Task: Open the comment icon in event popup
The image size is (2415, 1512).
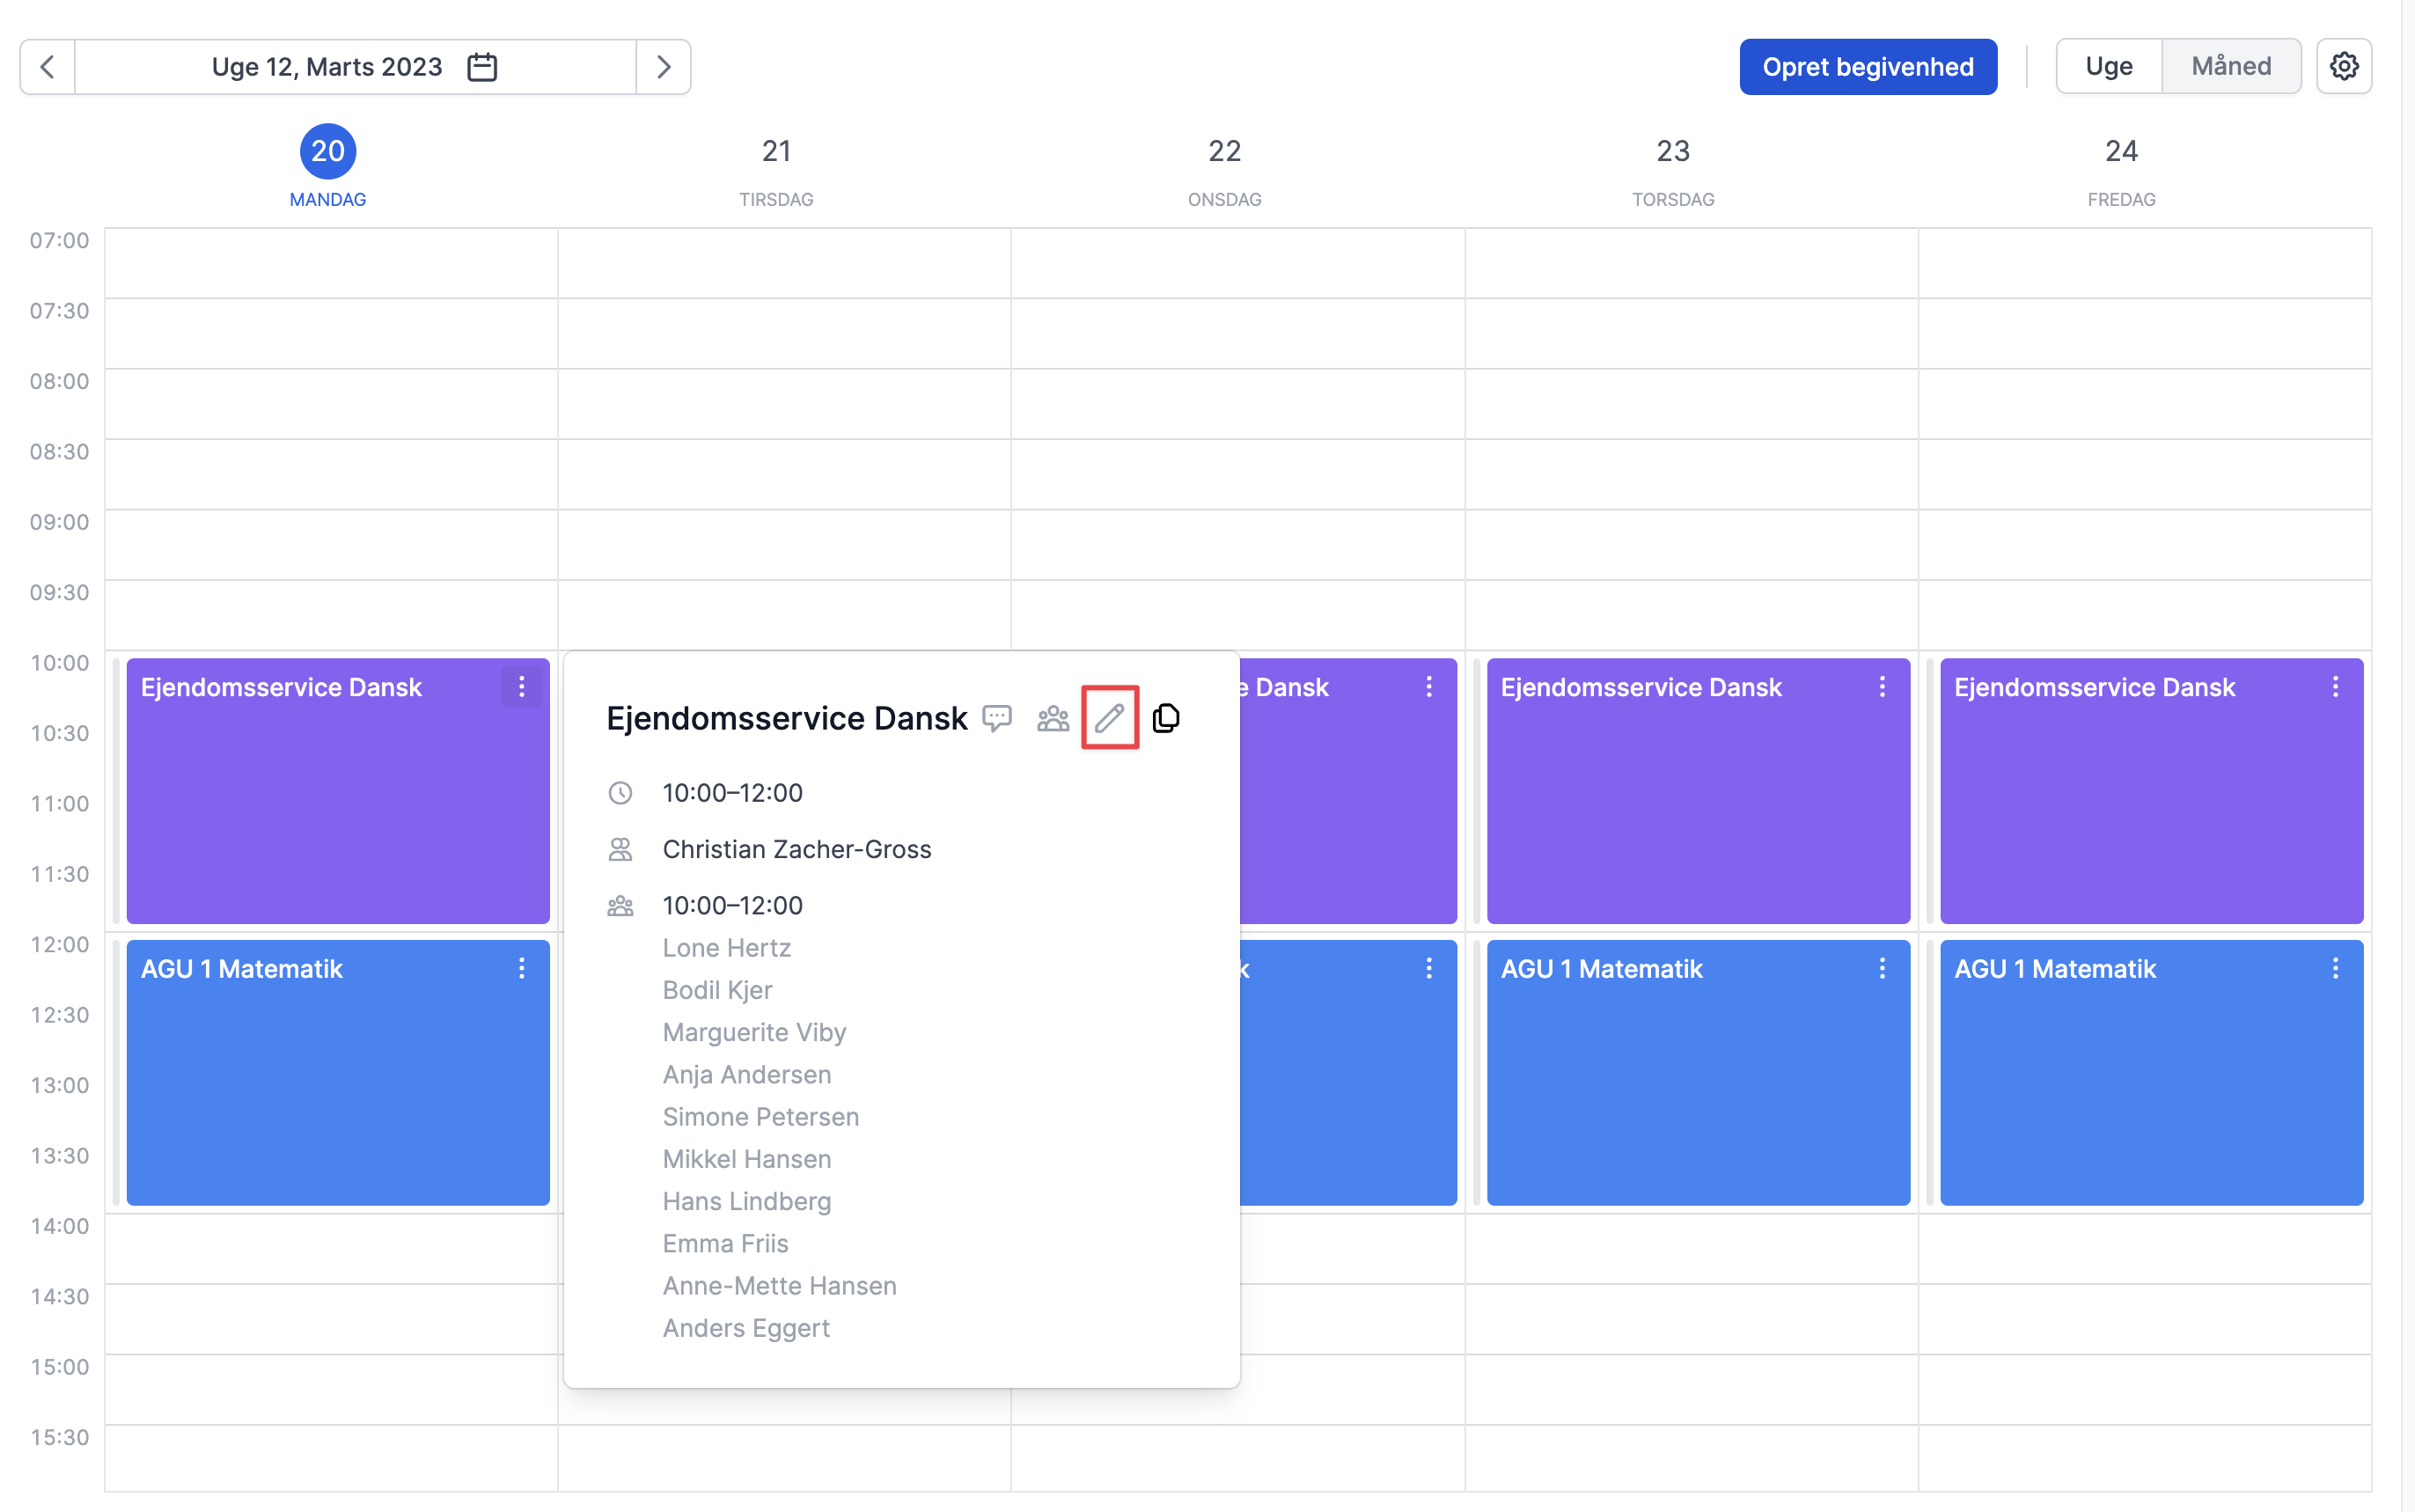Action: tap(997, 718)
